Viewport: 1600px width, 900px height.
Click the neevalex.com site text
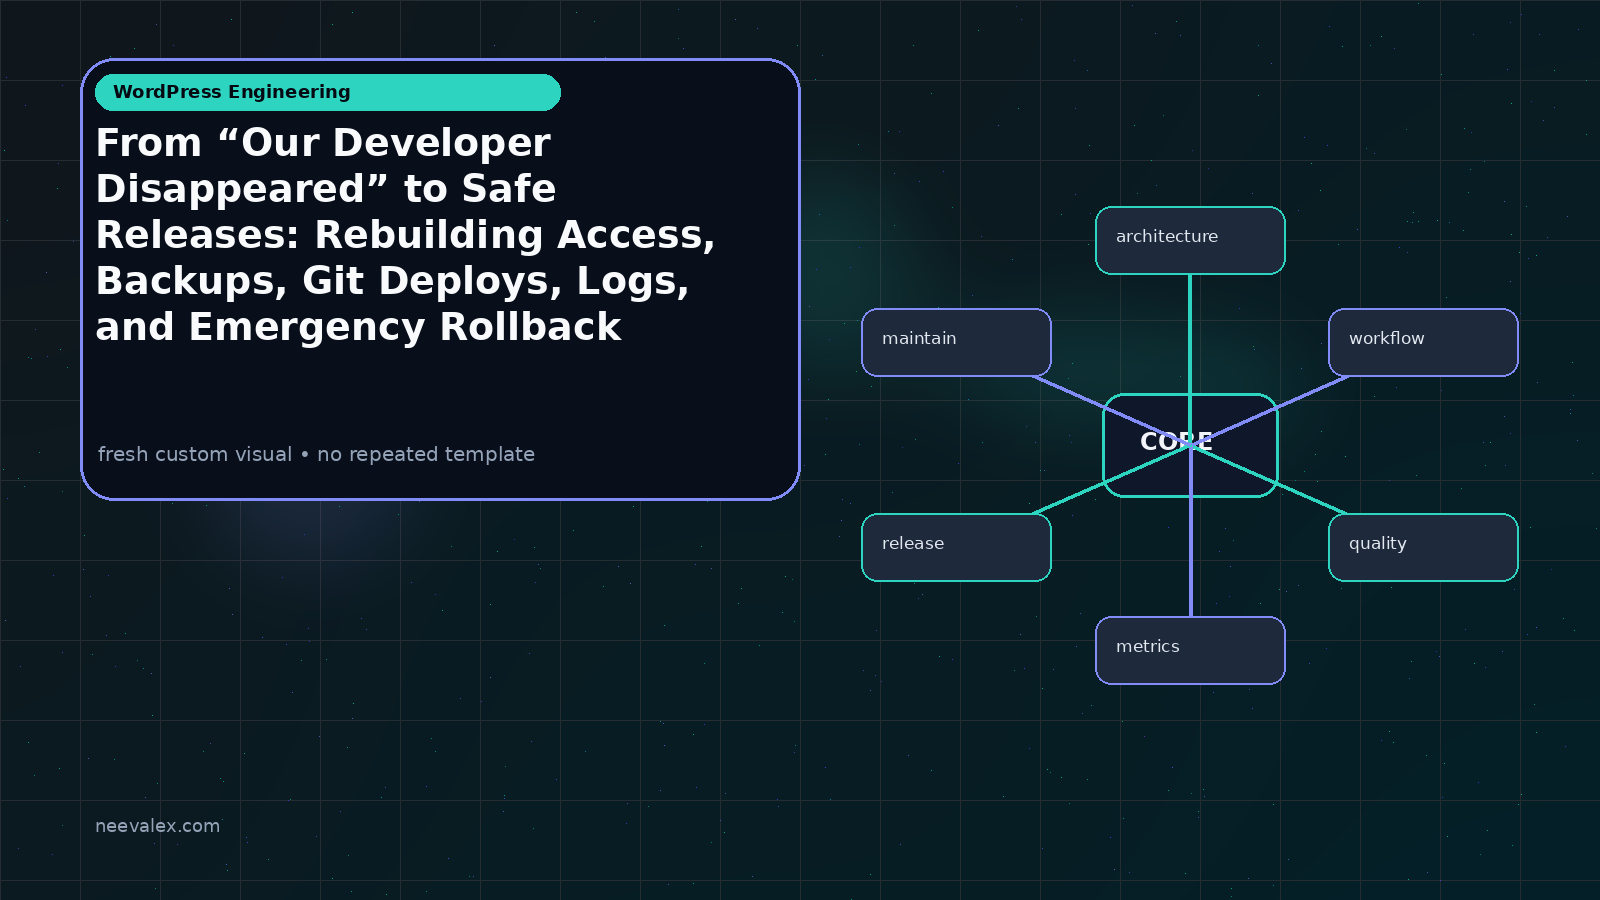pos(157,826)
